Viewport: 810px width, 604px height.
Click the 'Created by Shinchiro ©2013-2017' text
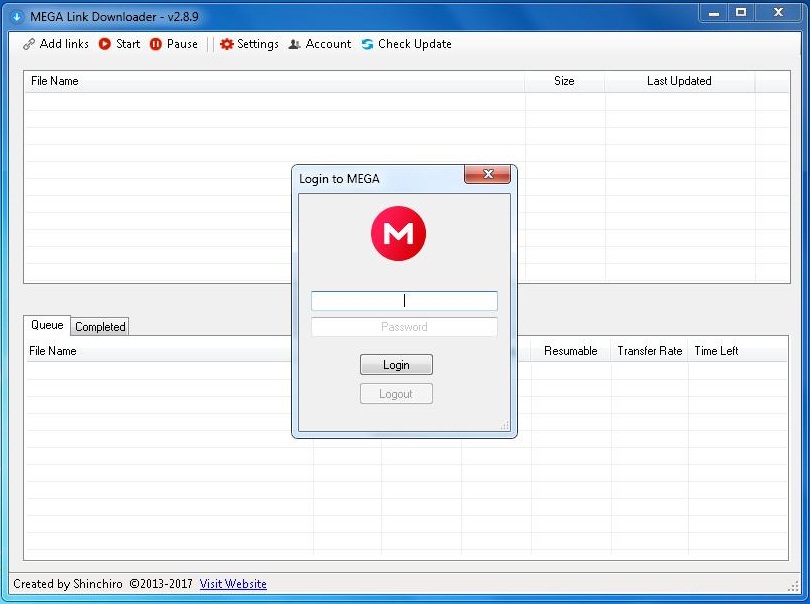(103, 584)
